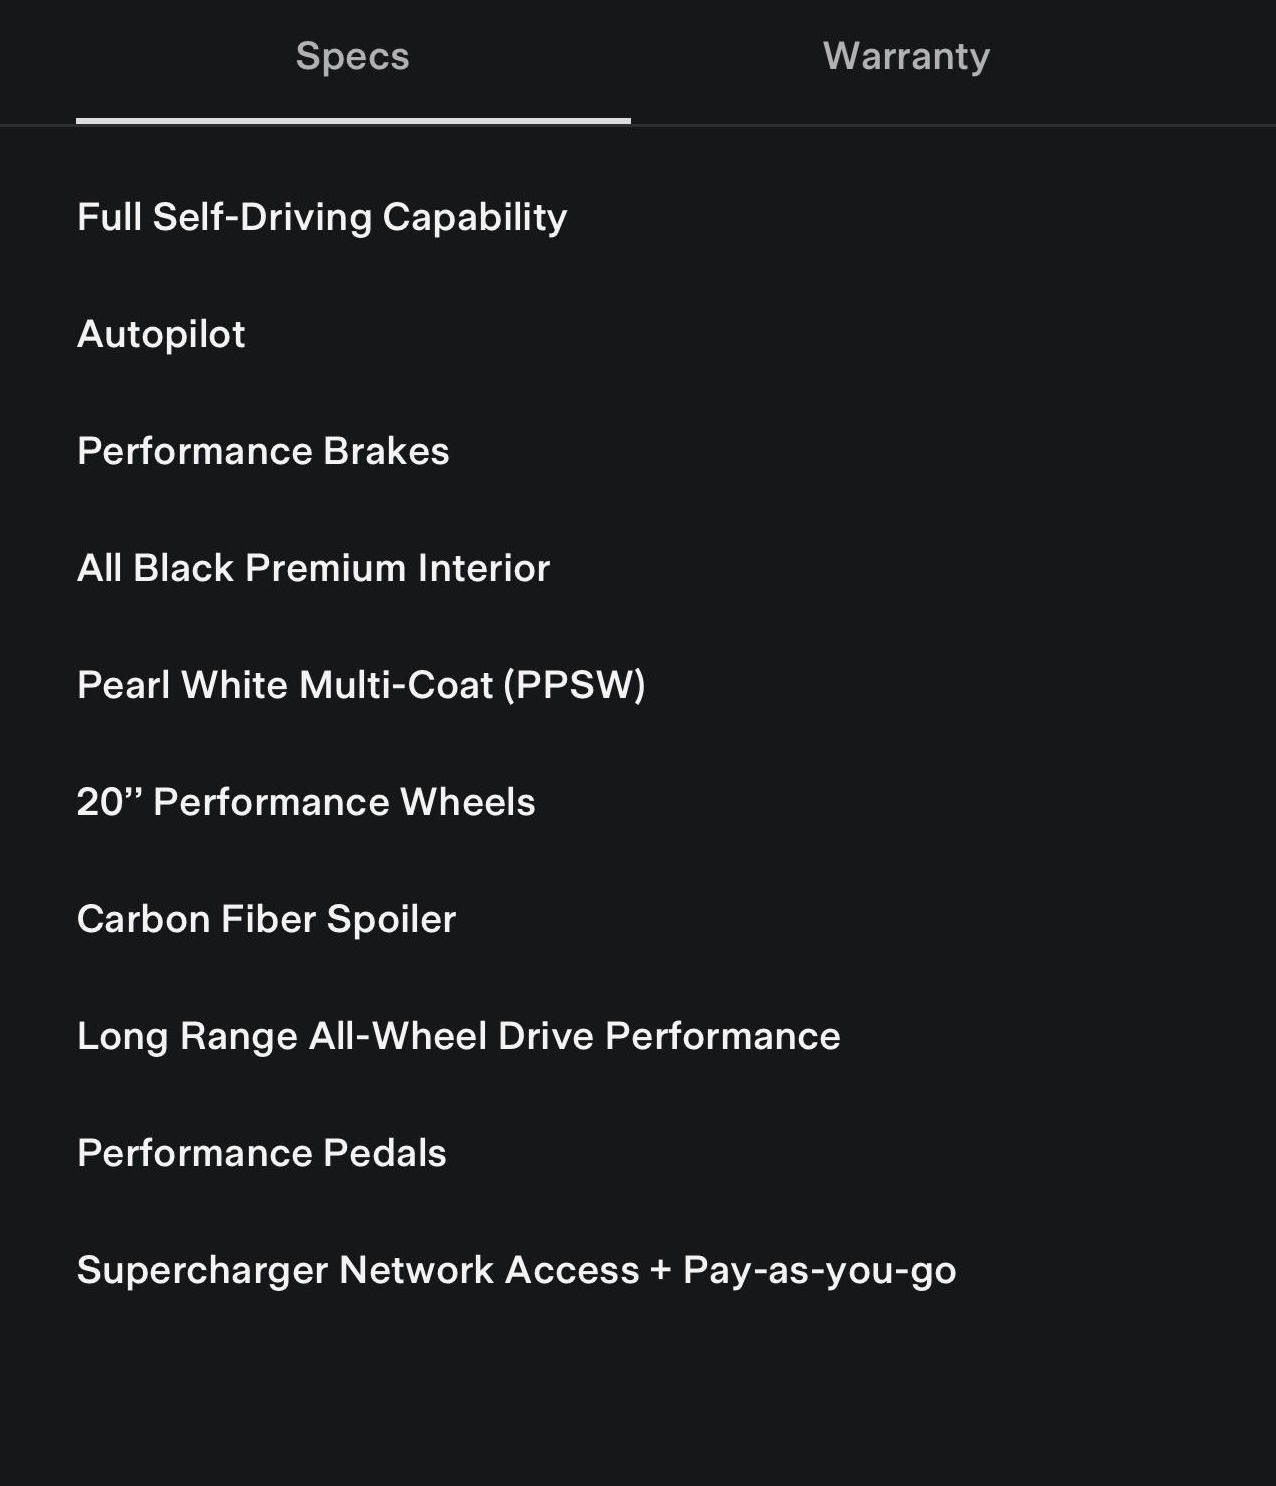Click the Pearl White Multi-Coat entry
This screenshot has height=1486, width=1276.
pos(361,685)
